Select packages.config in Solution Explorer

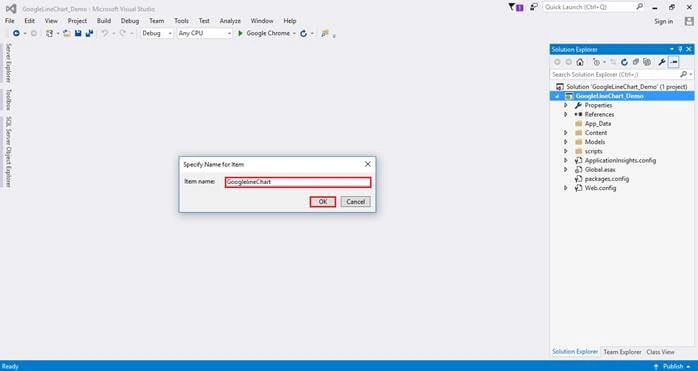pos(607,179)
